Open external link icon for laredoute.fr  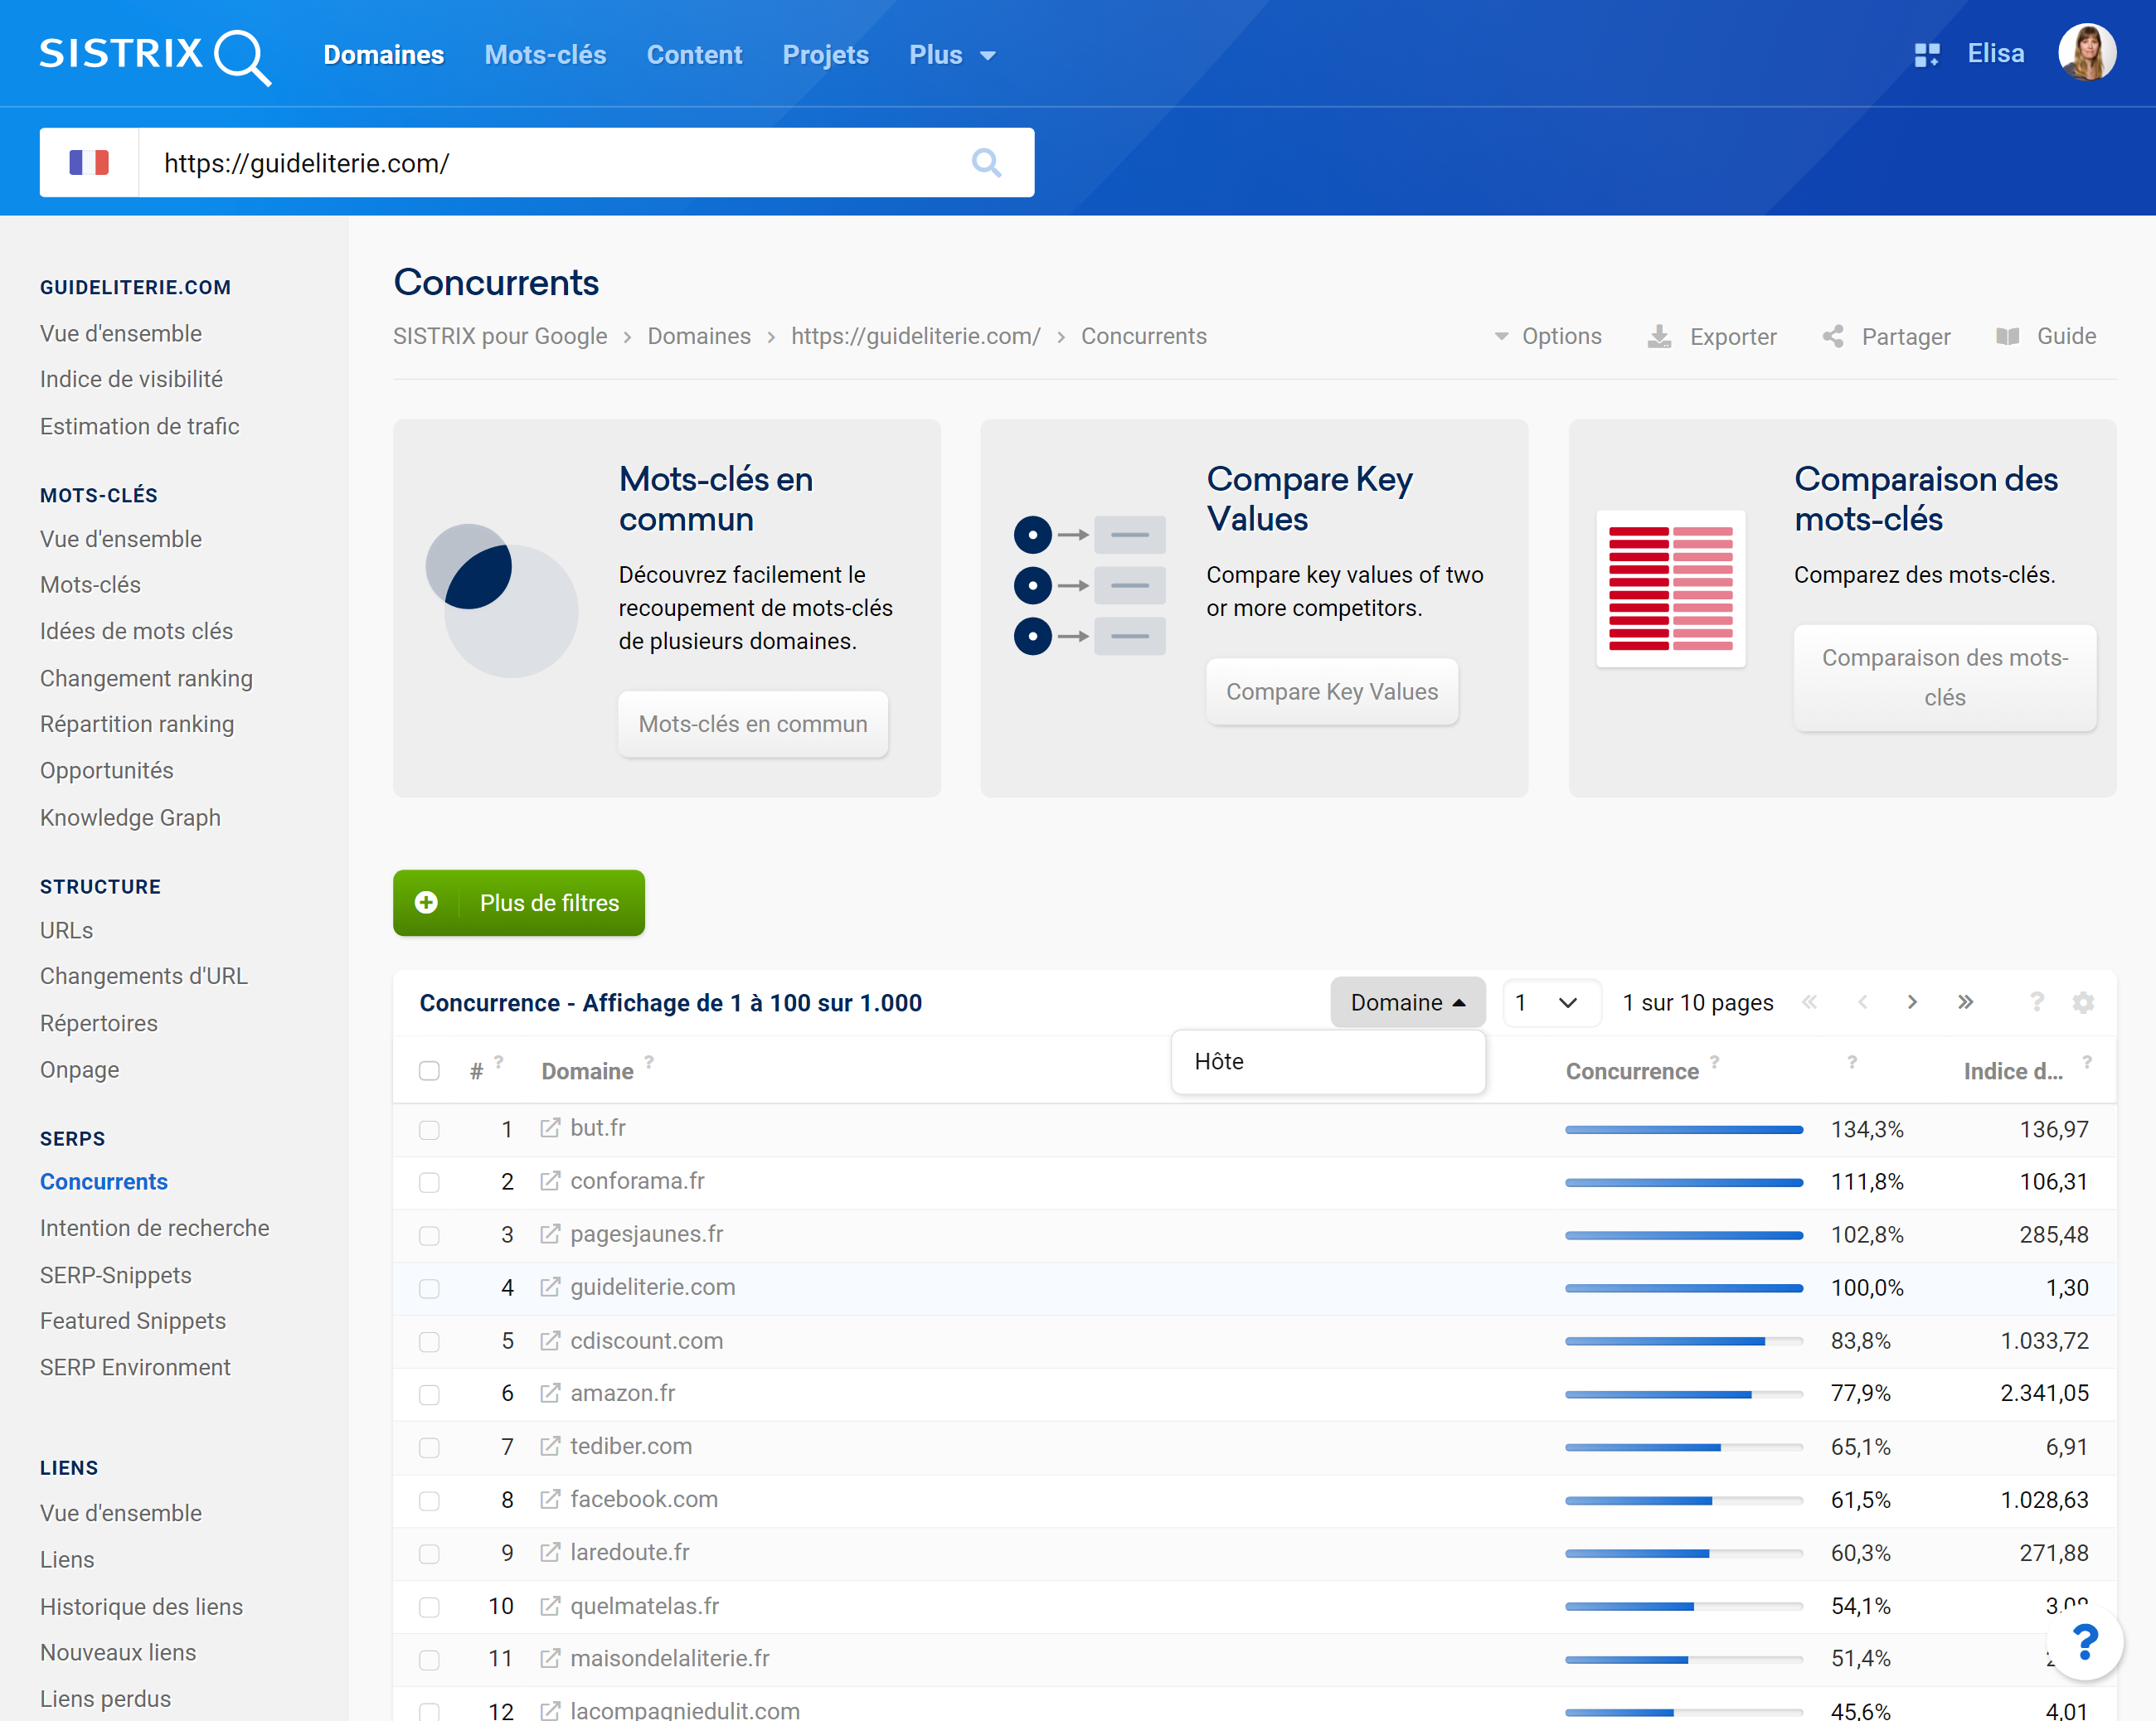tap(550, 1552)
